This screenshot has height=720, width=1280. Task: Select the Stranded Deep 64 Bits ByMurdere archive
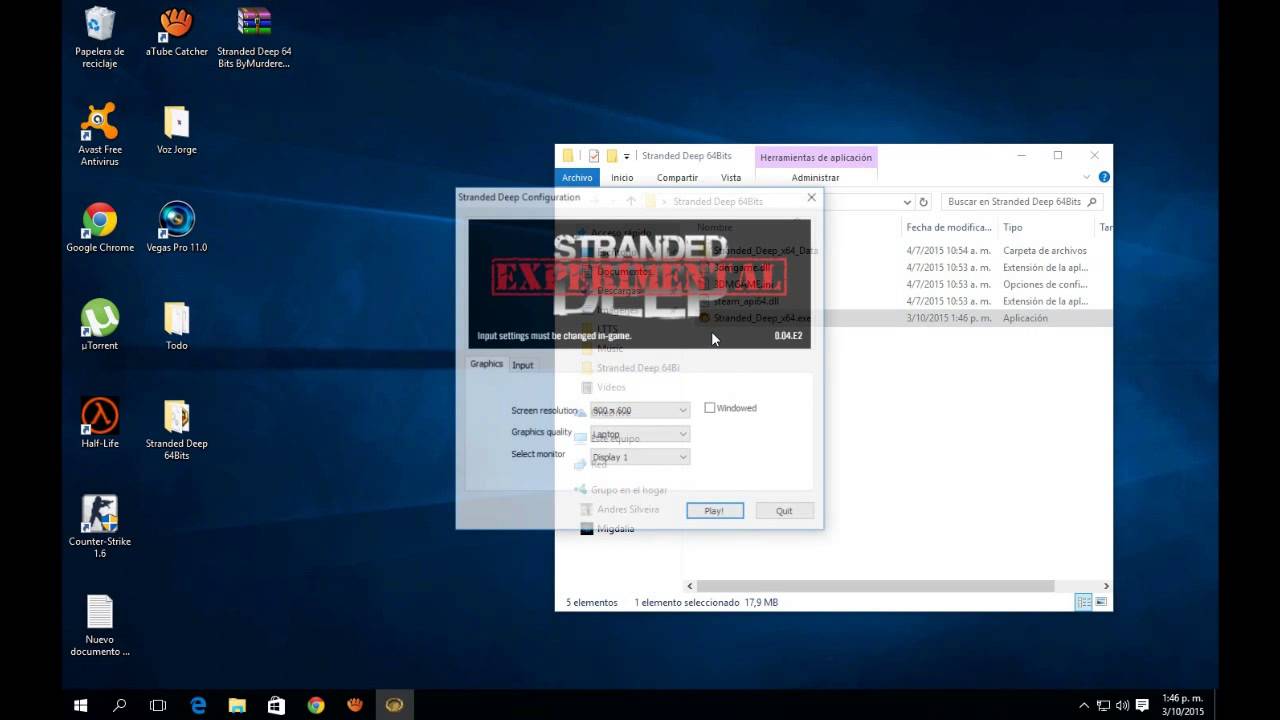click(254, 38)
